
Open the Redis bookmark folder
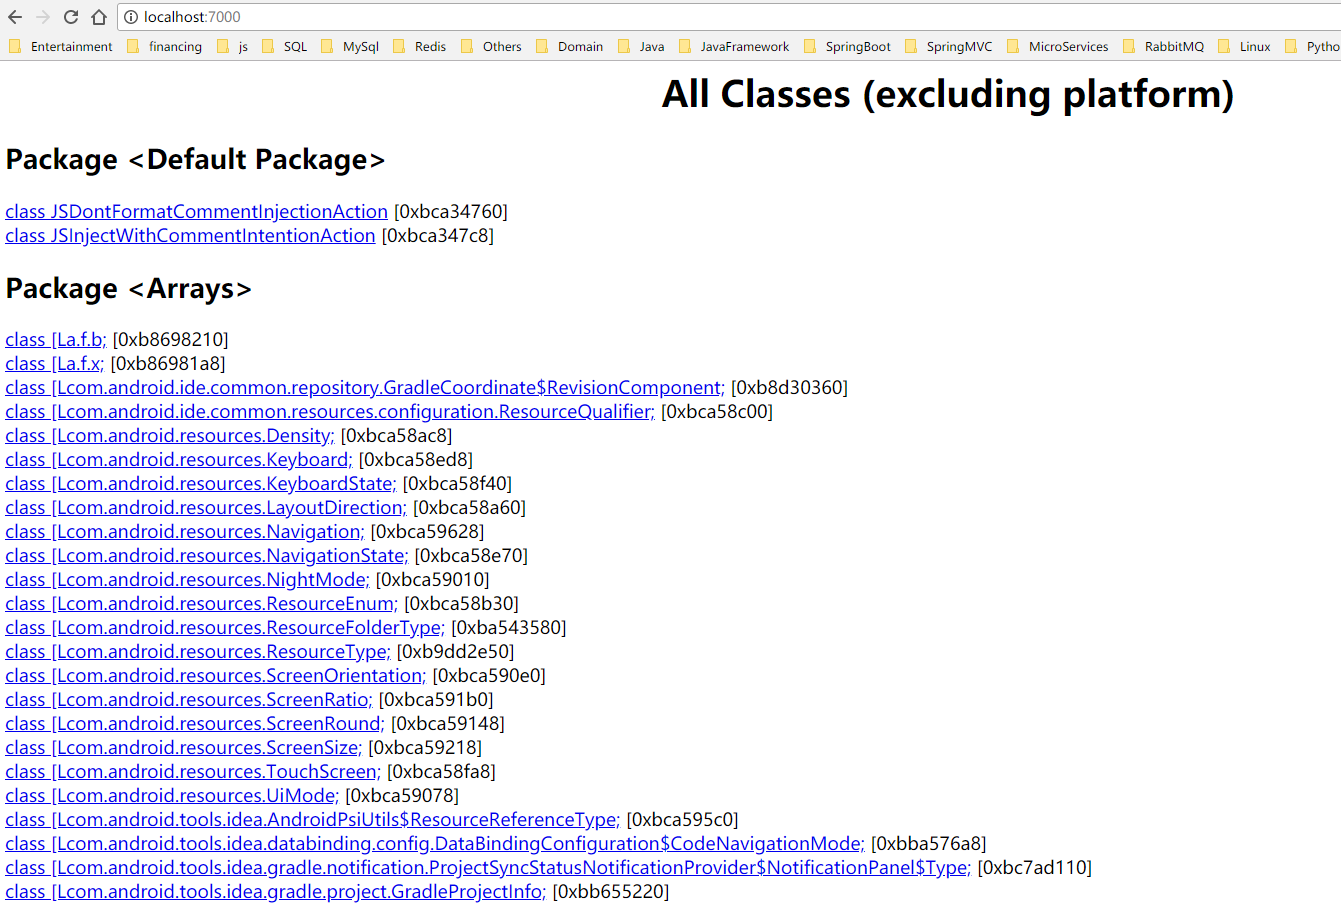(x=420, y=46)
